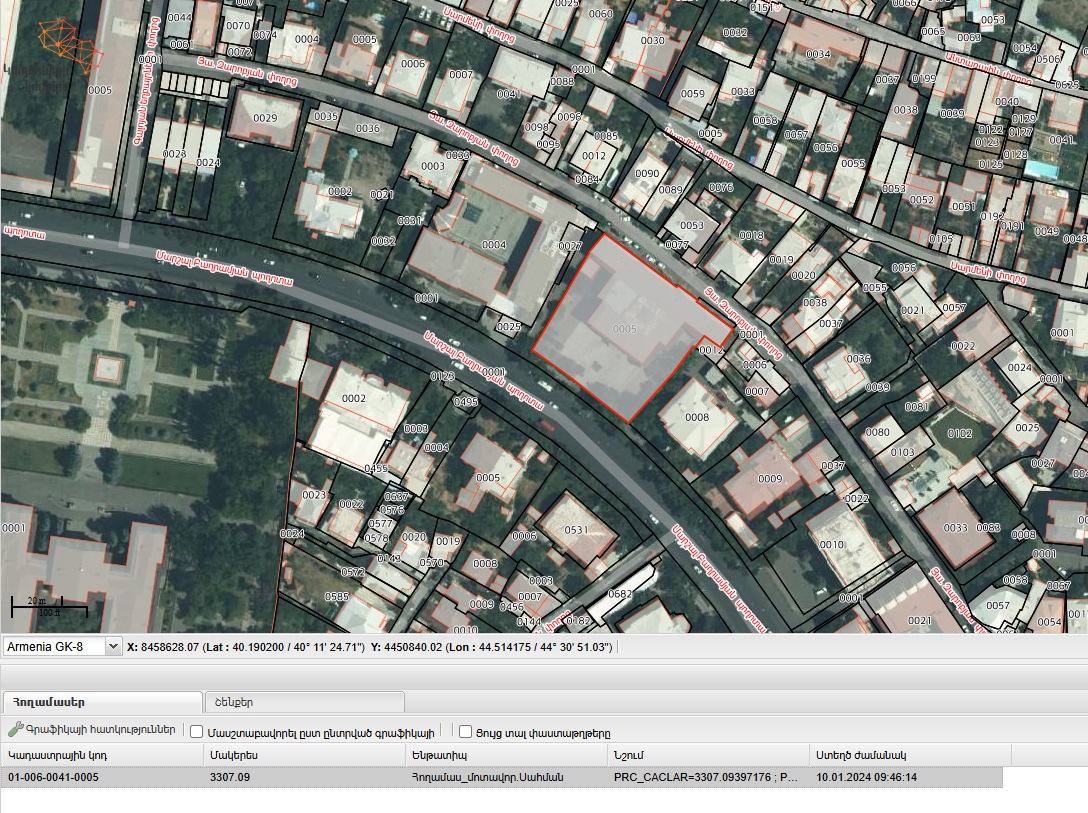Click the Ենթատիպ column header
The height and width of the screenshot is (813, 1088).
[506, 755]
